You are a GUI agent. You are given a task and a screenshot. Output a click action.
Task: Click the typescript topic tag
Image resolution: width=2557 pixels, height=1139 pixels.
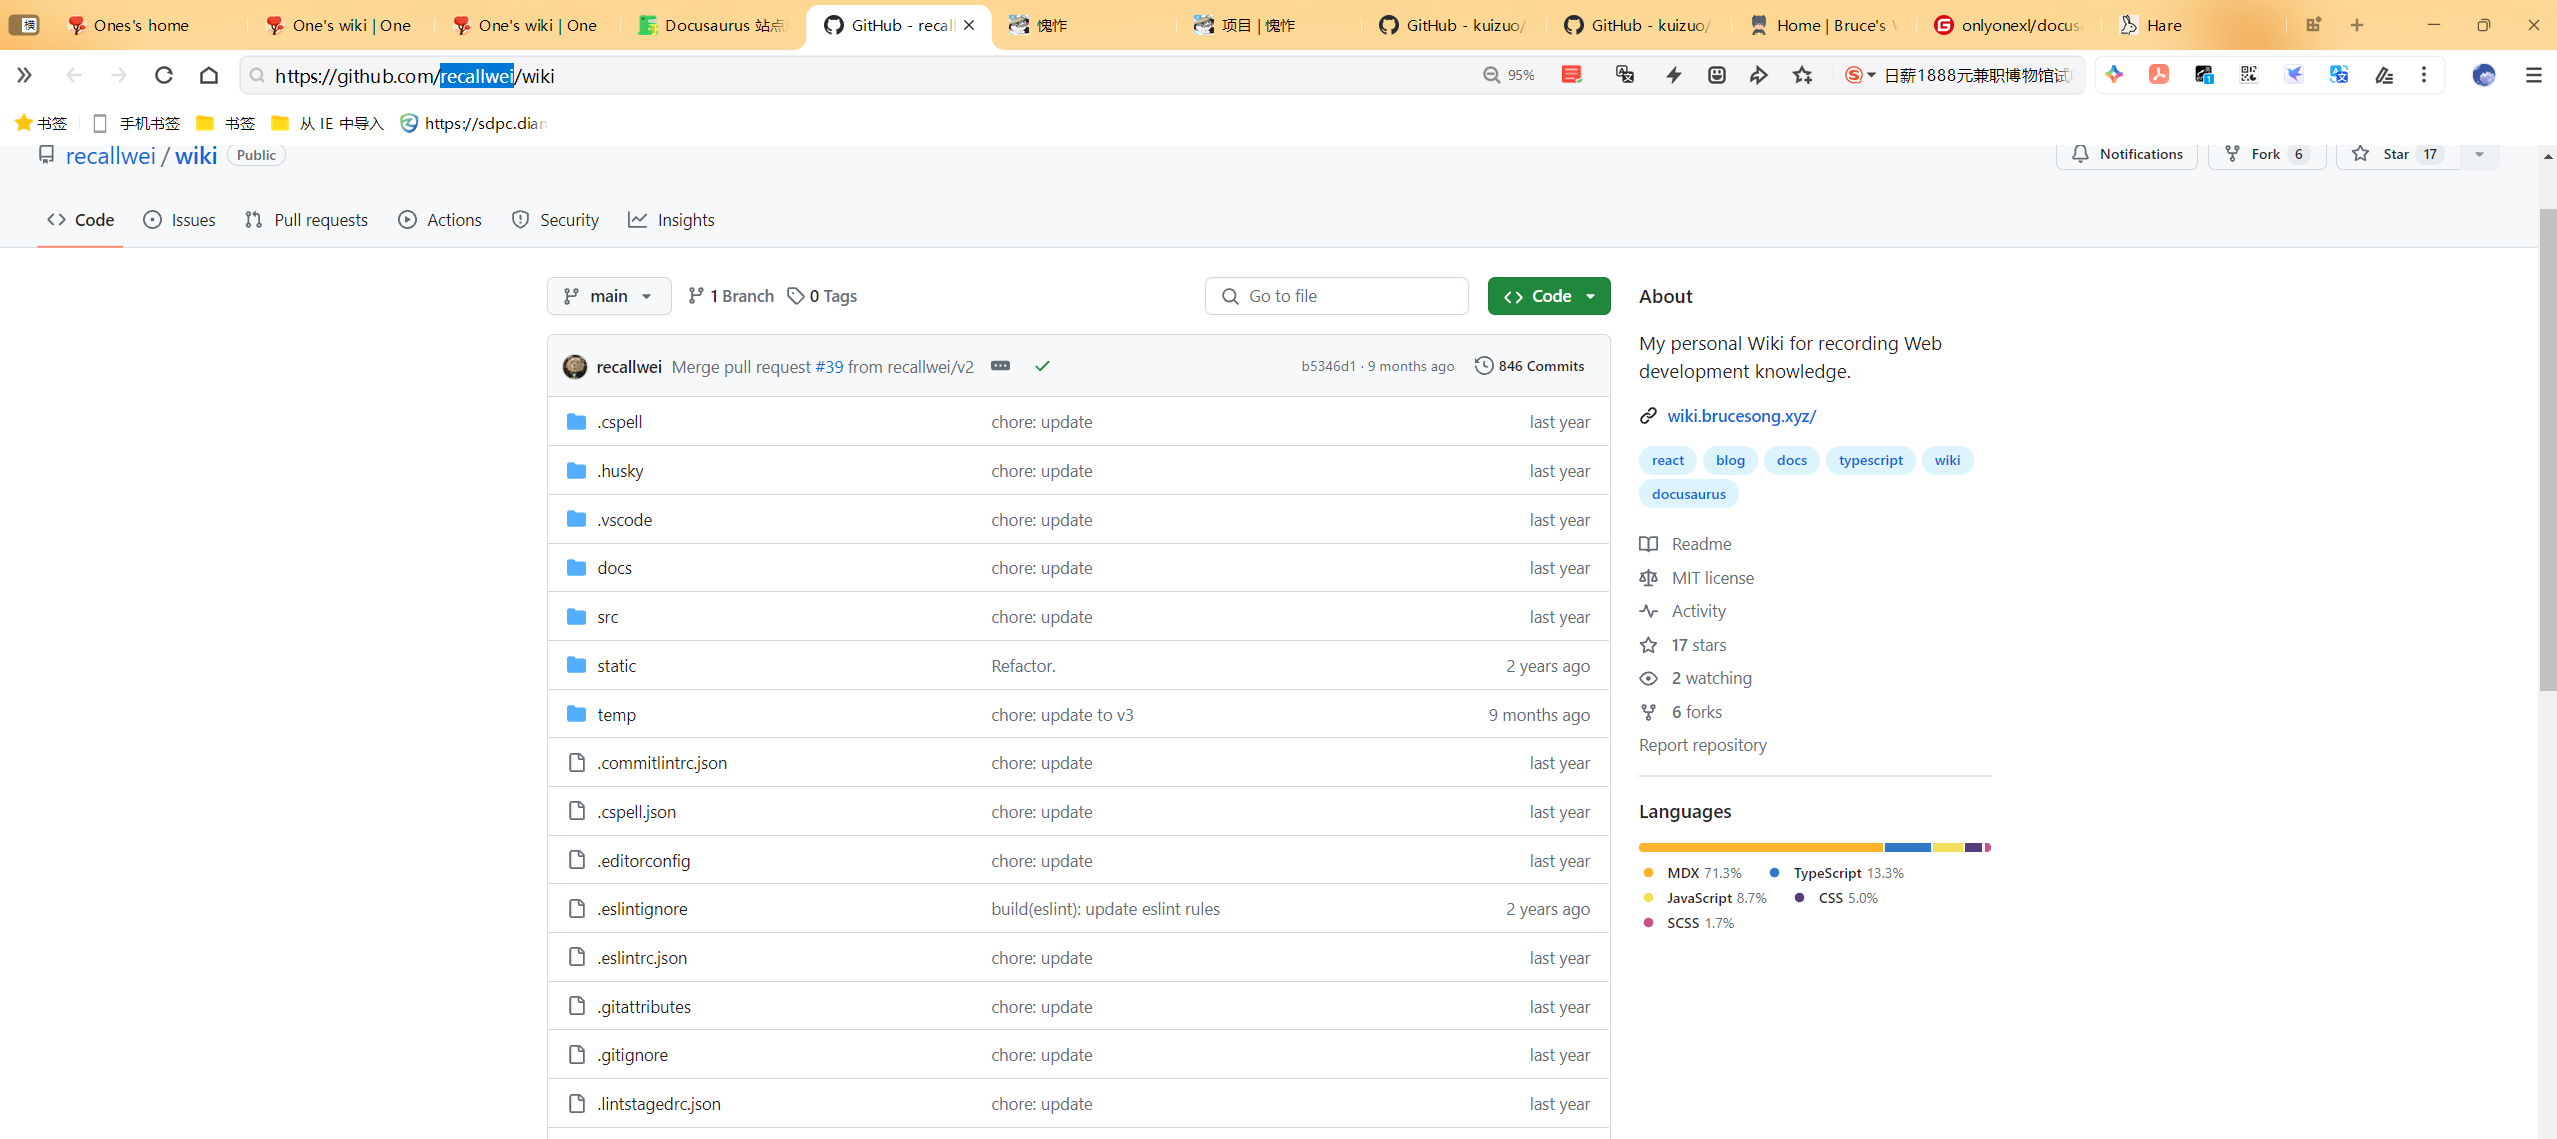point(1870,460)
